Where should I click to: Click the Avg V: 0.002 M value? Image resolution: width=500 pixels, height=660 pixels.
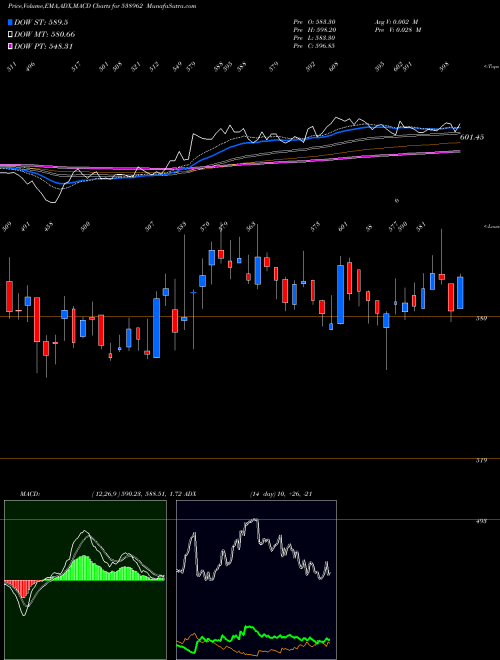click(x=396, y=21)
